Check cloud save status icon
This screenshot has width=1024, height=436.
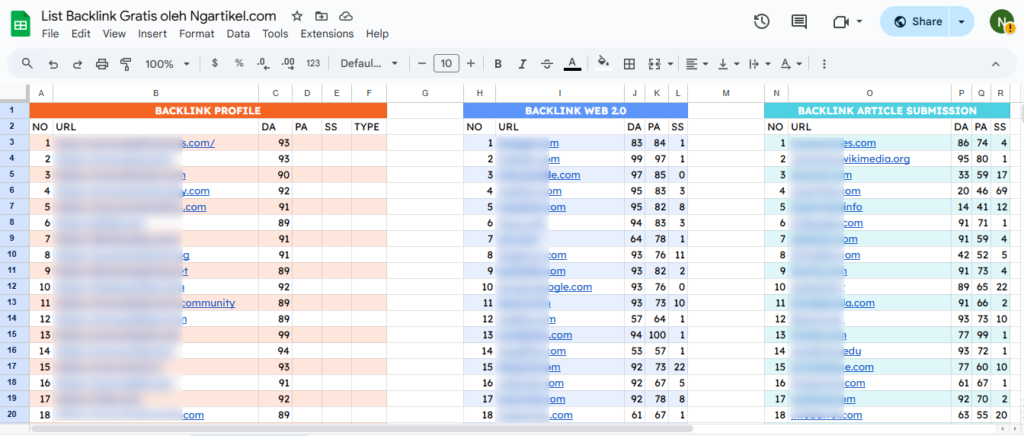click(346, 16)
